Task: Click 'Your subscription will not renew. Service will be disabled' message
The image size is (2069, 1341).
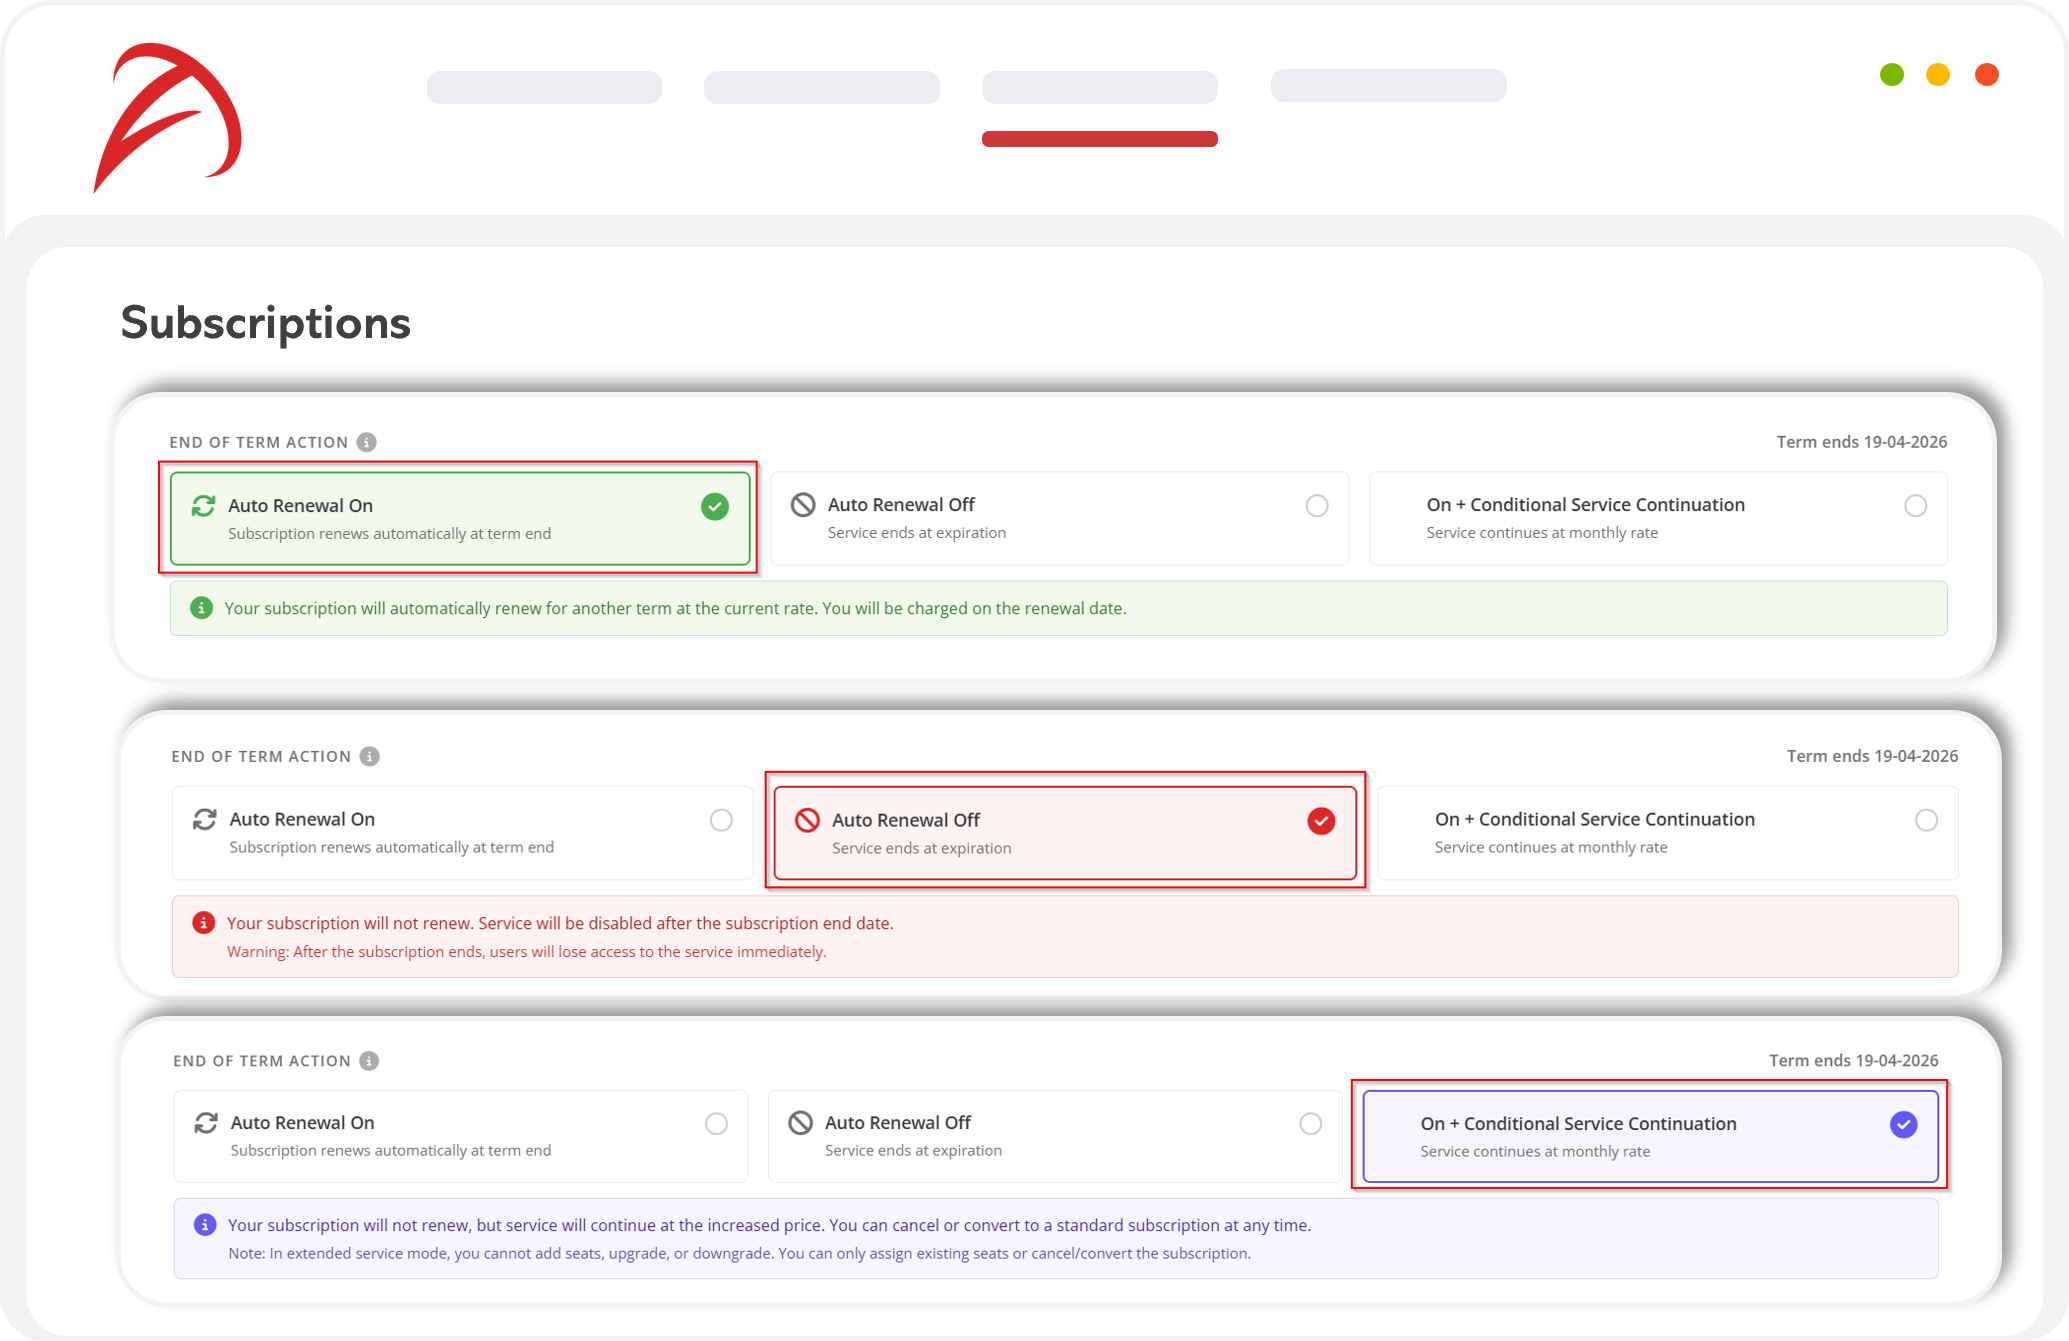Action: tap(560, 924)
